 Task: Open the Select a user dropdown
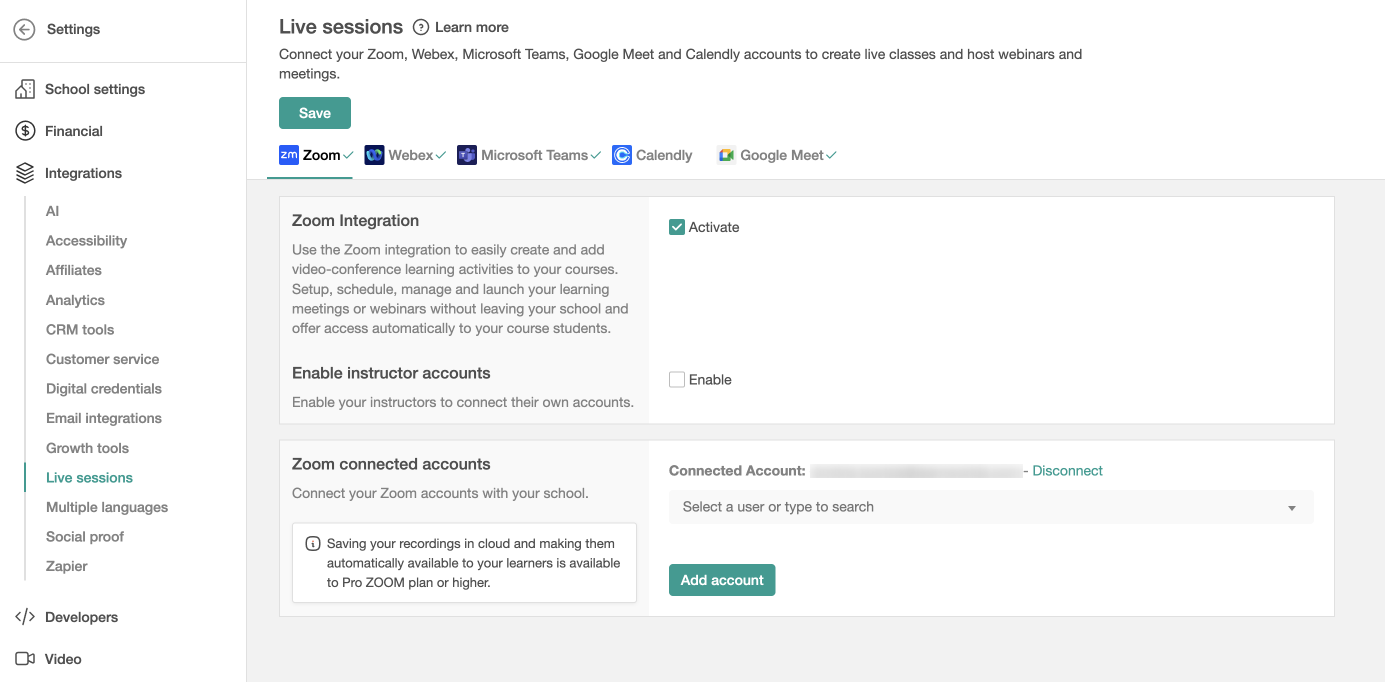980,507
